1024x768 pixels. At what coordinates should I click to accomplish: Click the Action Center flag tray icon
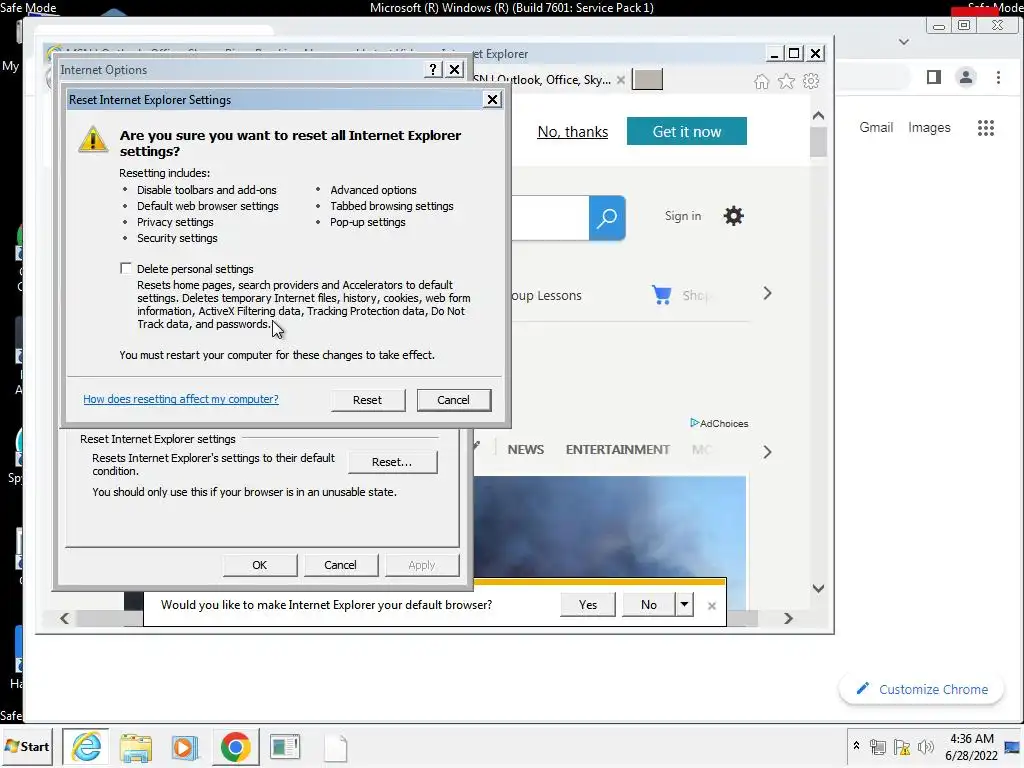coord(901,746)
